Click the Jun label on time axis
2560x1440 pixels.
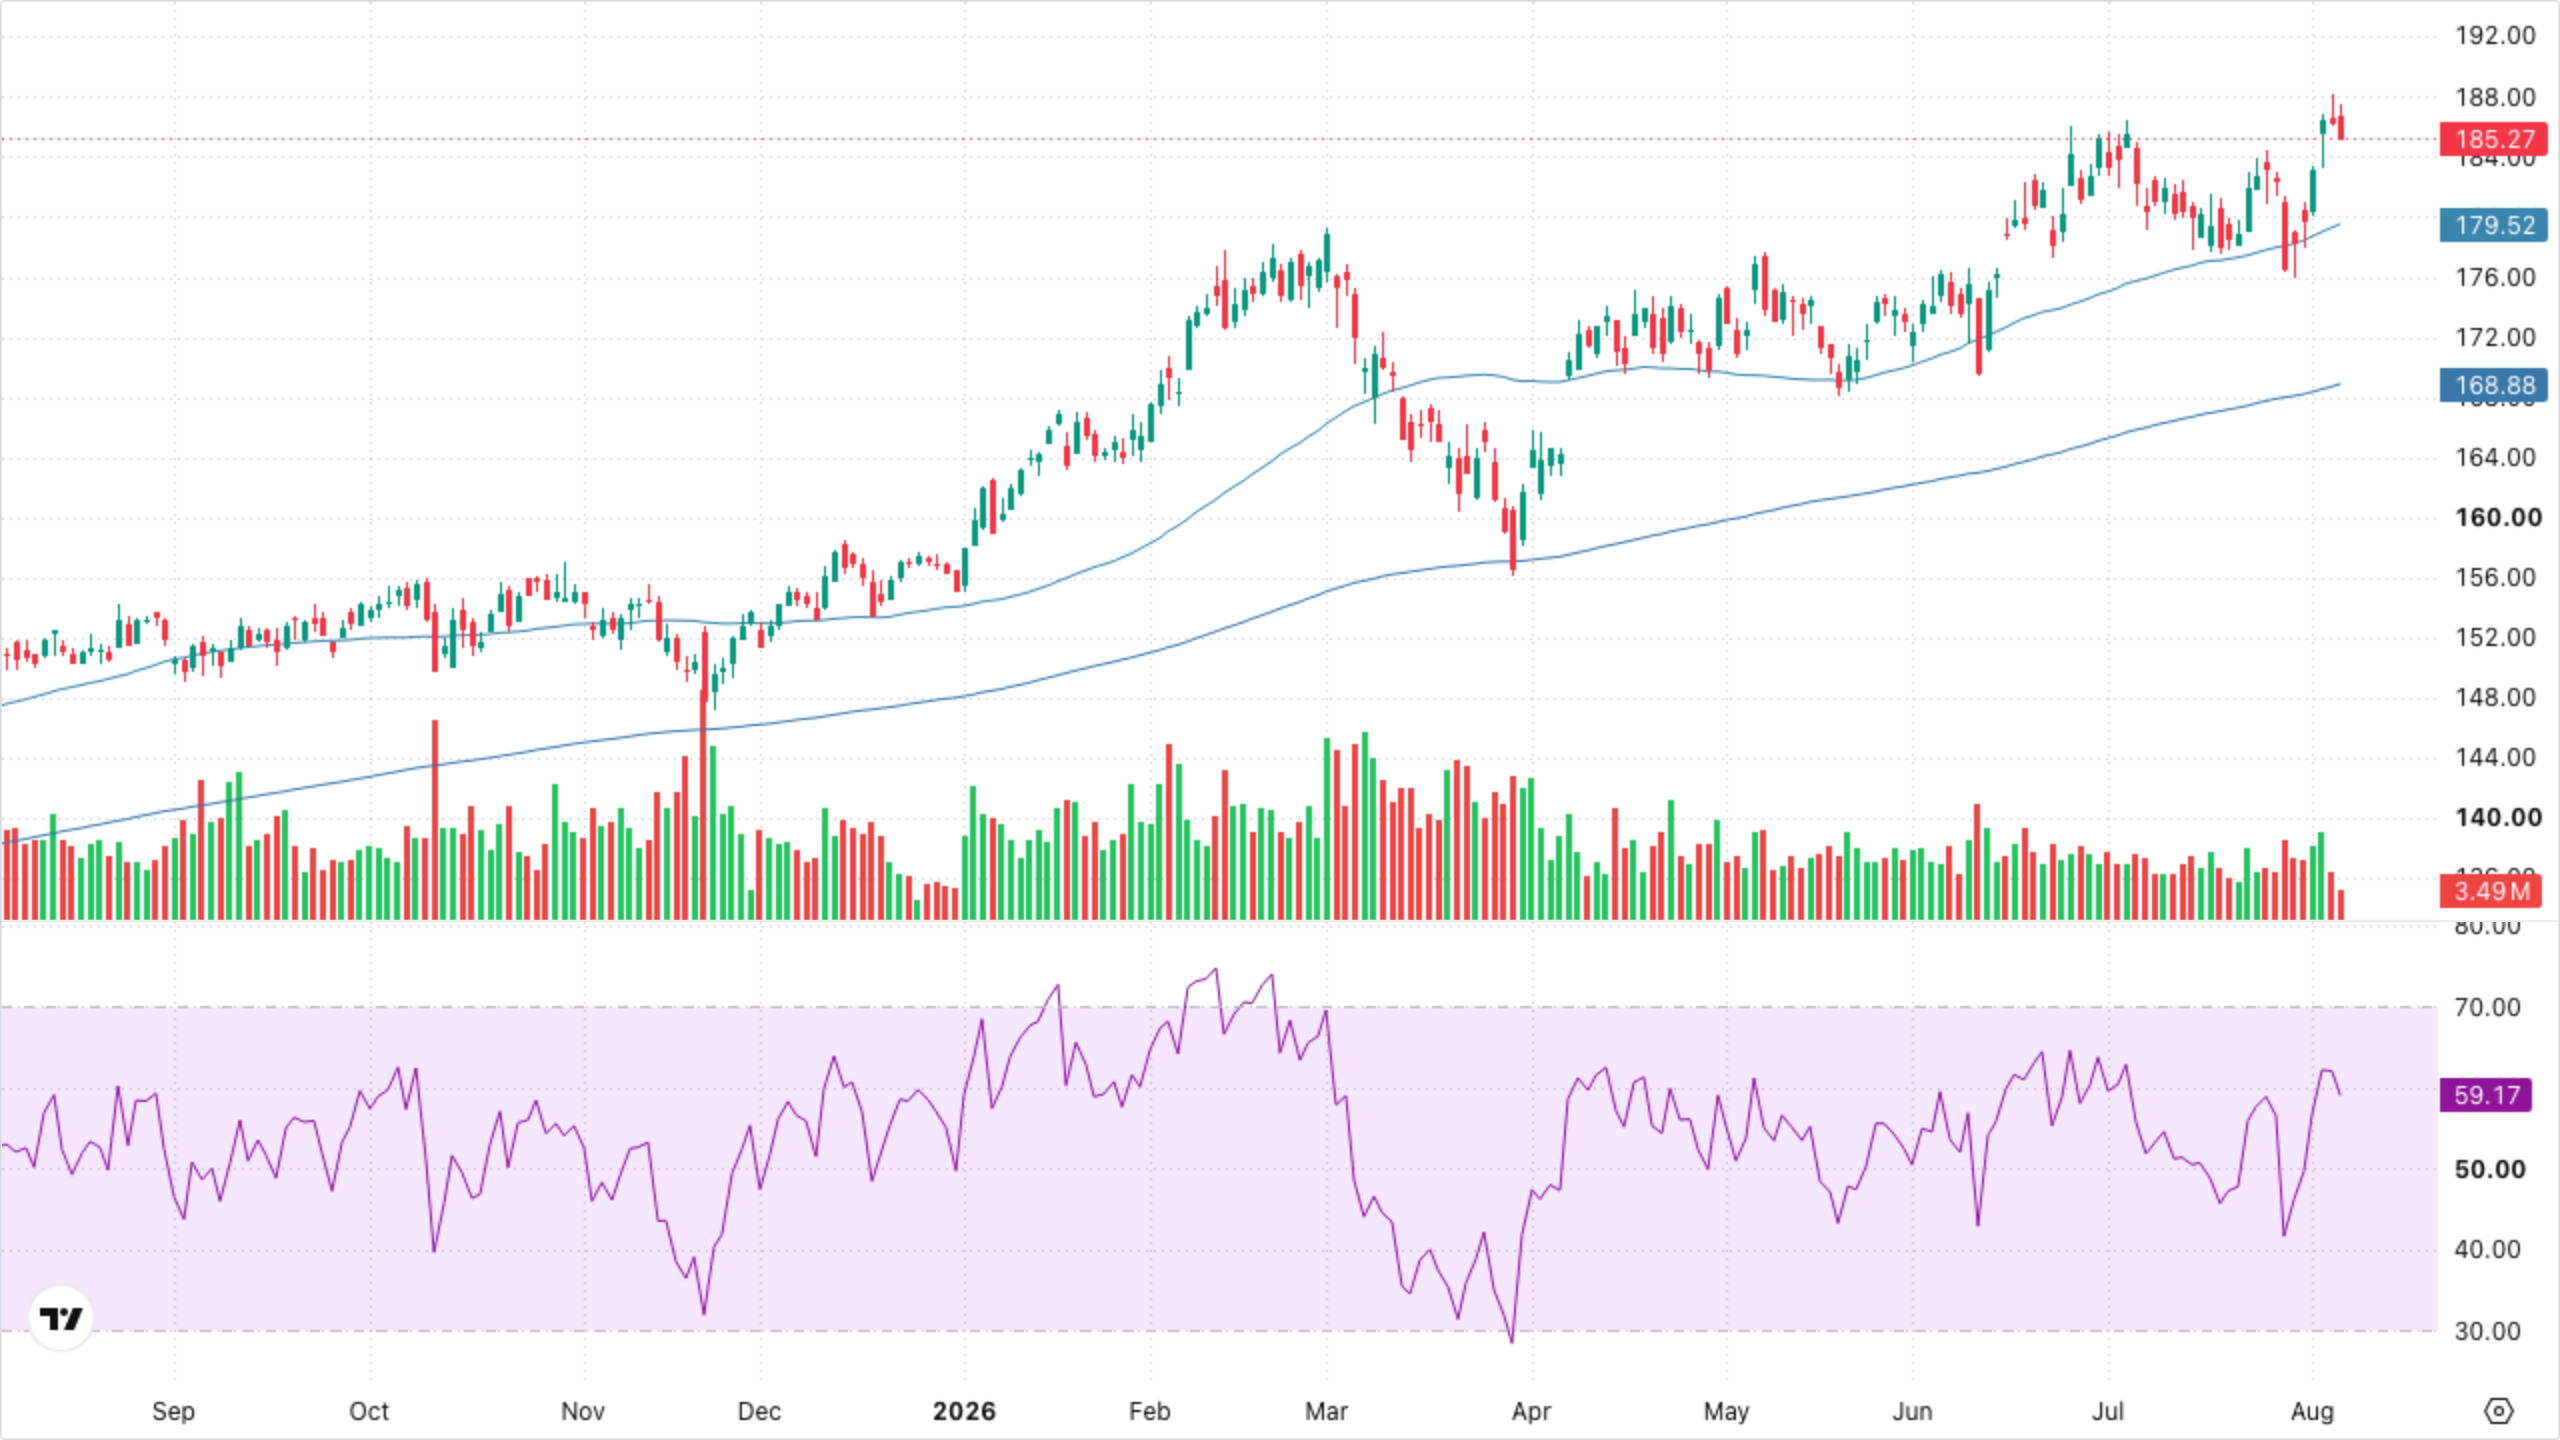1912,1411
